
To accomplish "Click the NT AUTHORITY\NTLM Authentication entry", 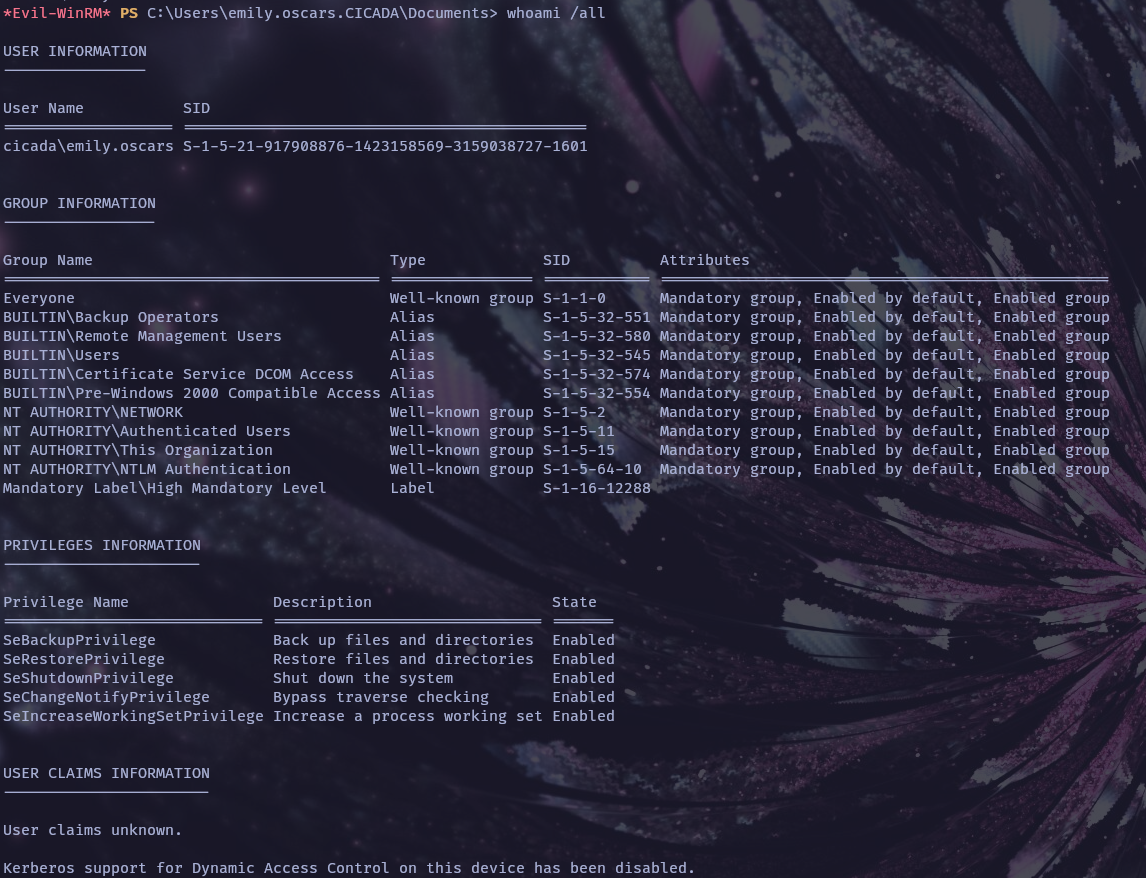I will tap(147, 469).
